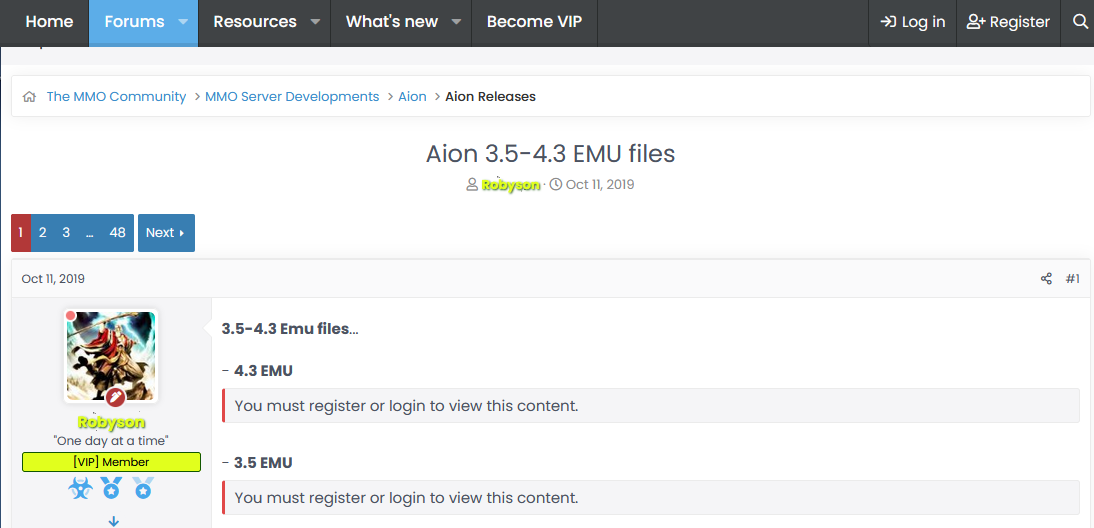Click the share icon on post #1
This screenshot has width=1094, height=528.
(x=1046, y=279)
